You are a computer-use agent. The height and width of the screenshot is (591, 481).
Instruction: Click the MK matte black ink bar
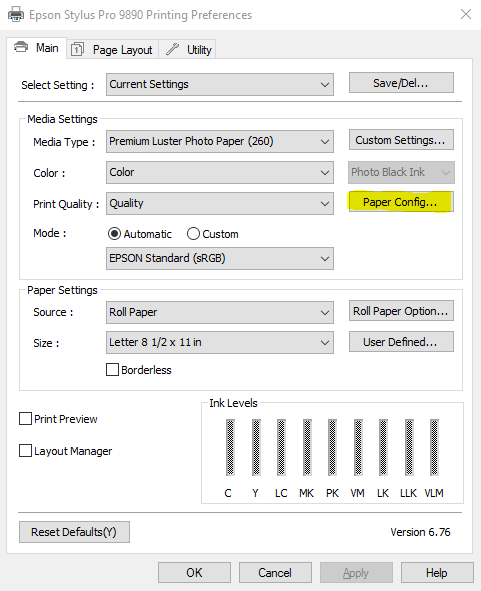[308, 447]
